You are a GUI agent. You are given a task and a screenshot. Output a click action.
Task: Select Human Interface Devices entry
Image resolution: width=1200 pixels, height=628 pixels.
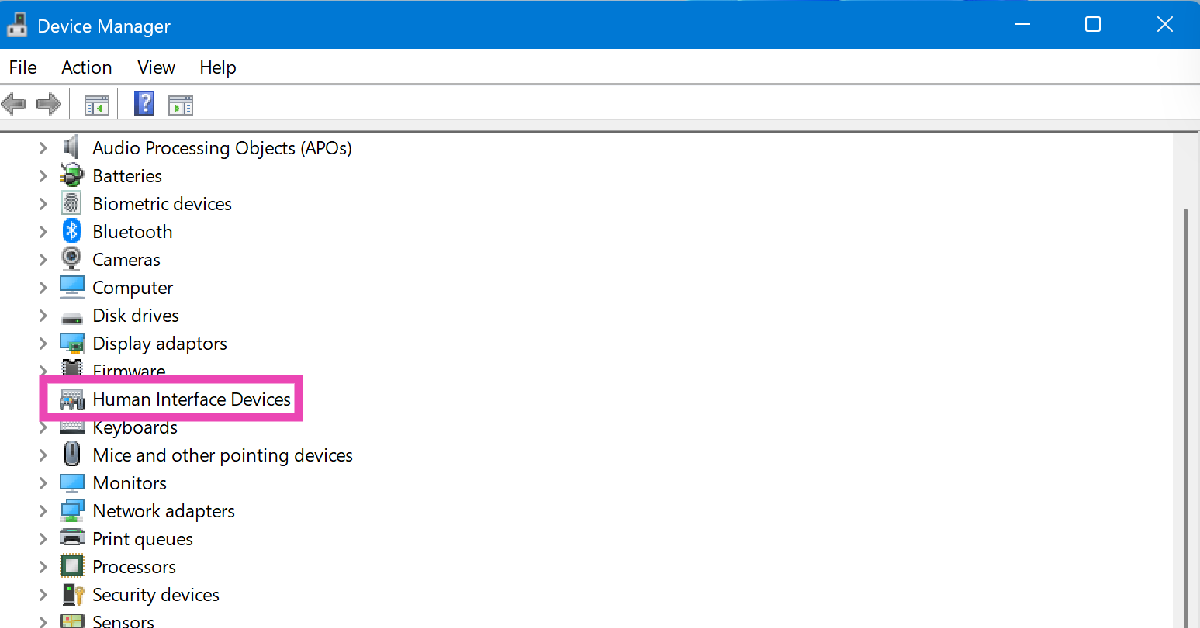point(191,399)
